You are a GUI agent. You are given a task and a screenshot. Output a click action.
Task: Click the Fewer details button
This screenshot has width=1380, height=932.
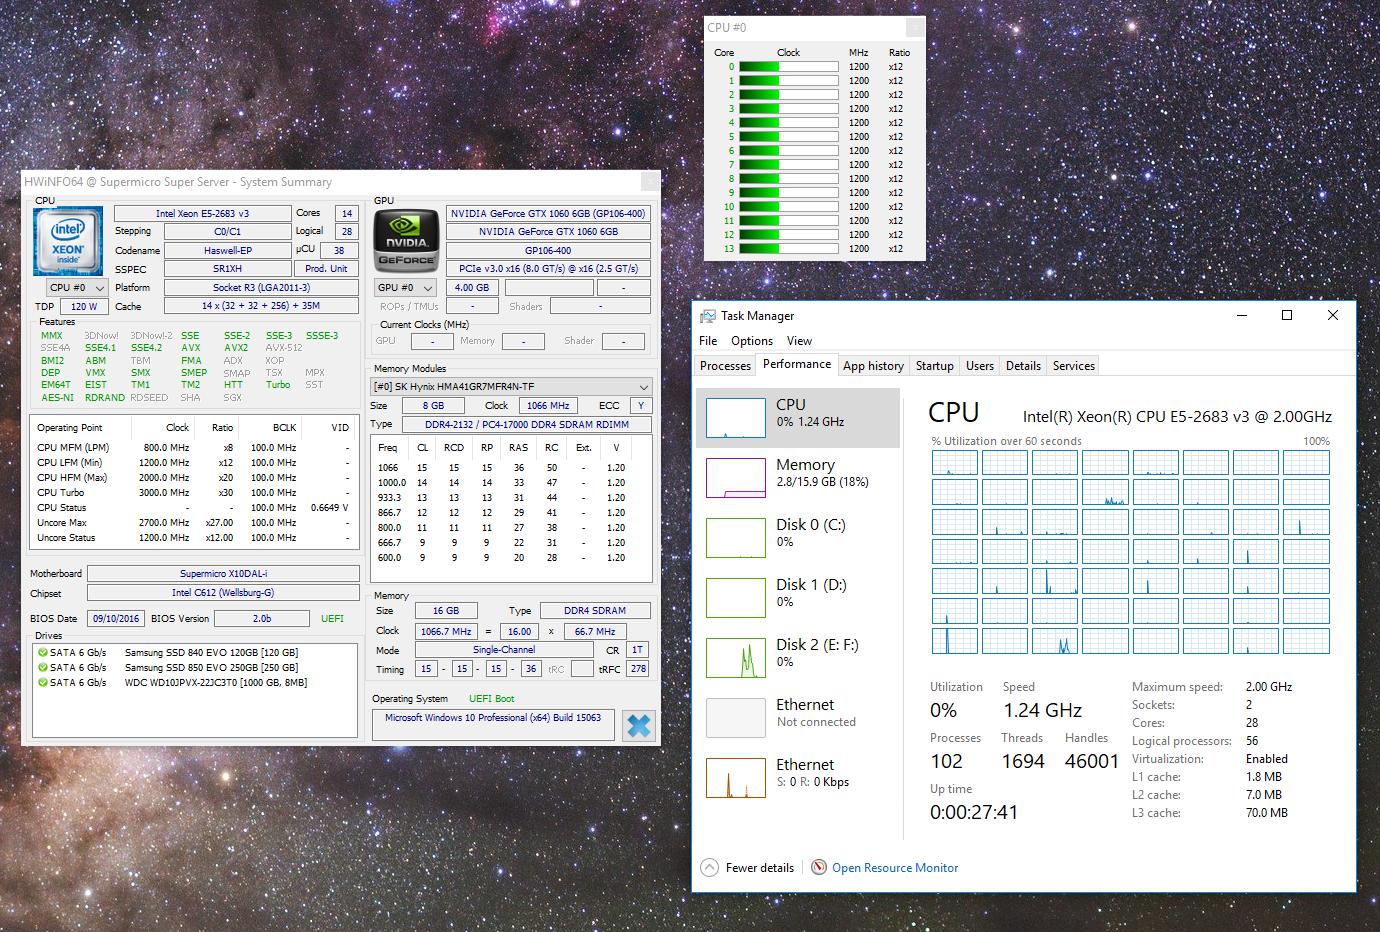pyautogui.click(x=748, y=867)
